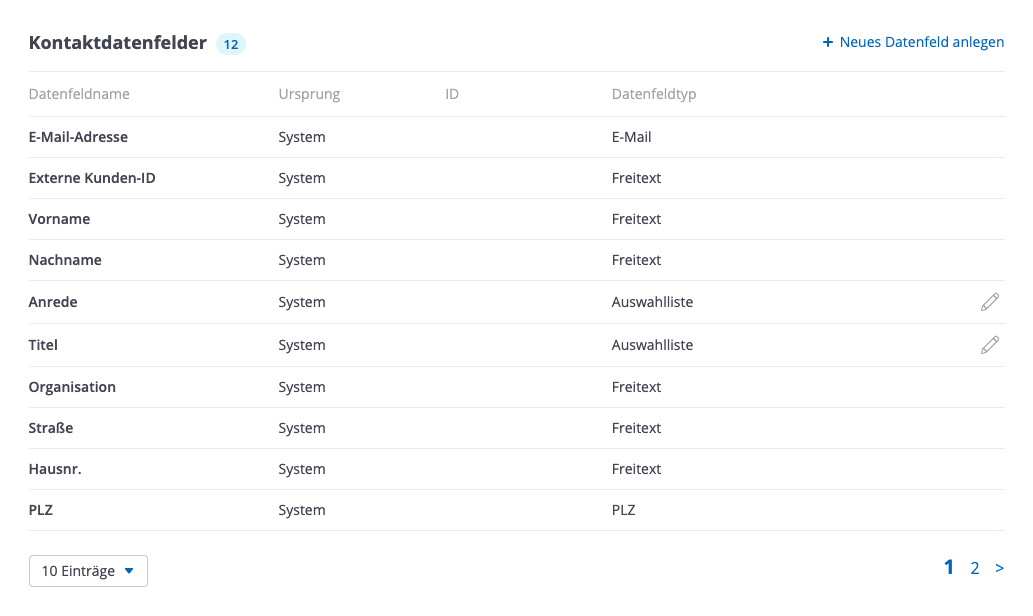Click the pencil icon for Titel
The width and height of the screenshot is (1033, 616).
pyautogui.click(x=989, y=345)
